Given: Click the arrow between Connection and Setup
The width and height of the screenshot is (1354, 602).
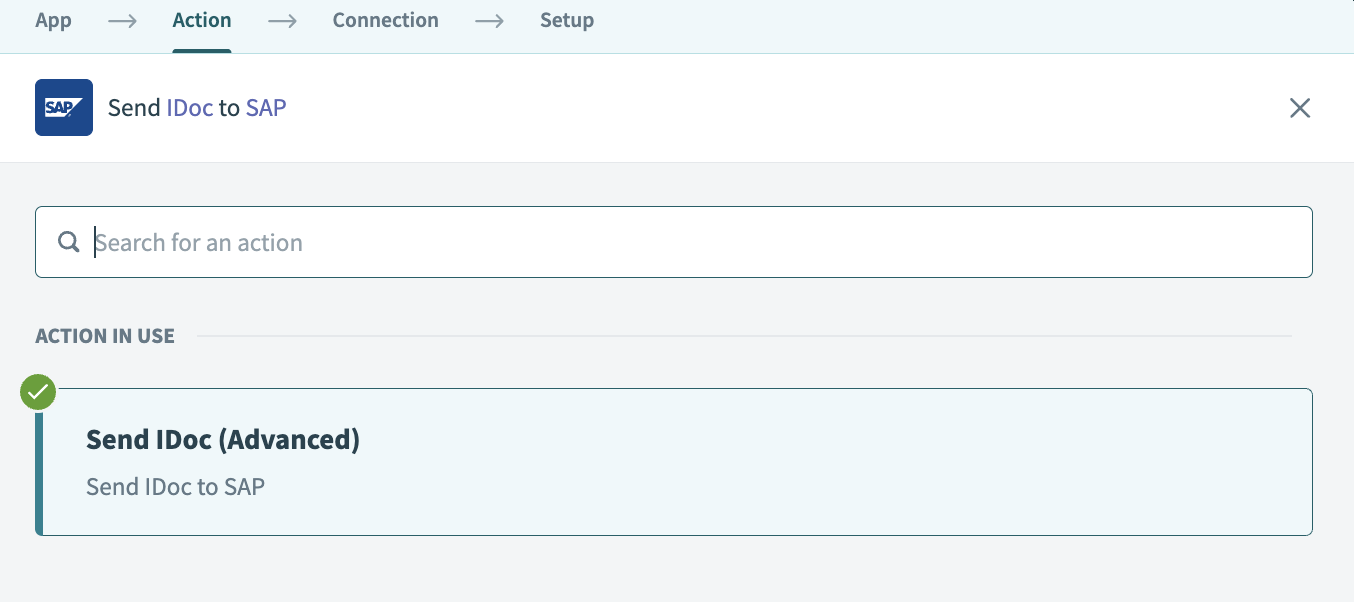Looking at the screenshot, I should click(x=489, y=21).
